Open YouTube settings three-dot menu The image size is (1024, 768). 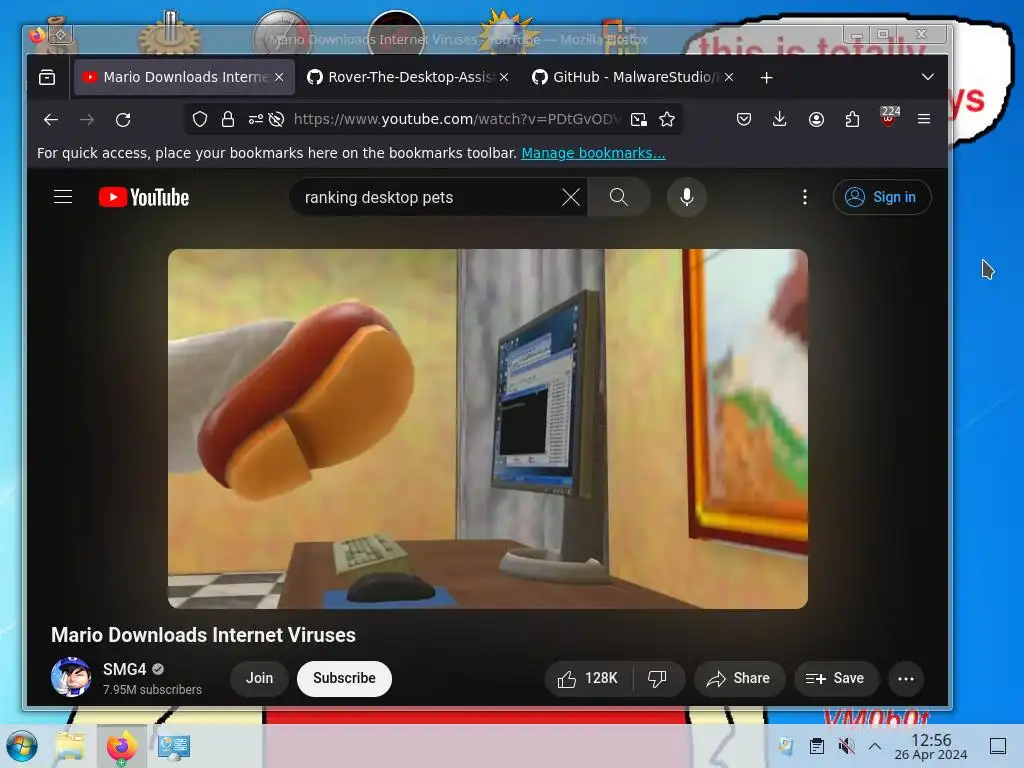coord(805,197)
